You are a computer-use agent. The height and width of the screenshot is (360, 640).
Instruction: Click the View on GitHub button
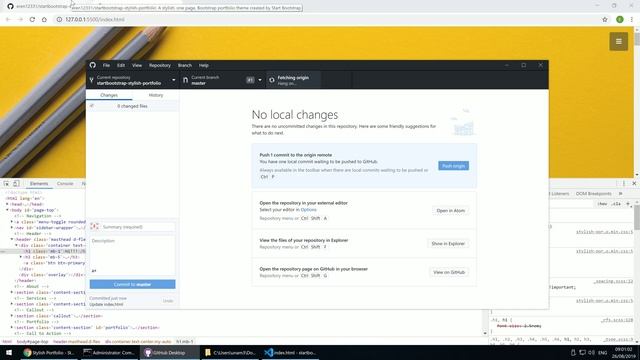[449, 272]
